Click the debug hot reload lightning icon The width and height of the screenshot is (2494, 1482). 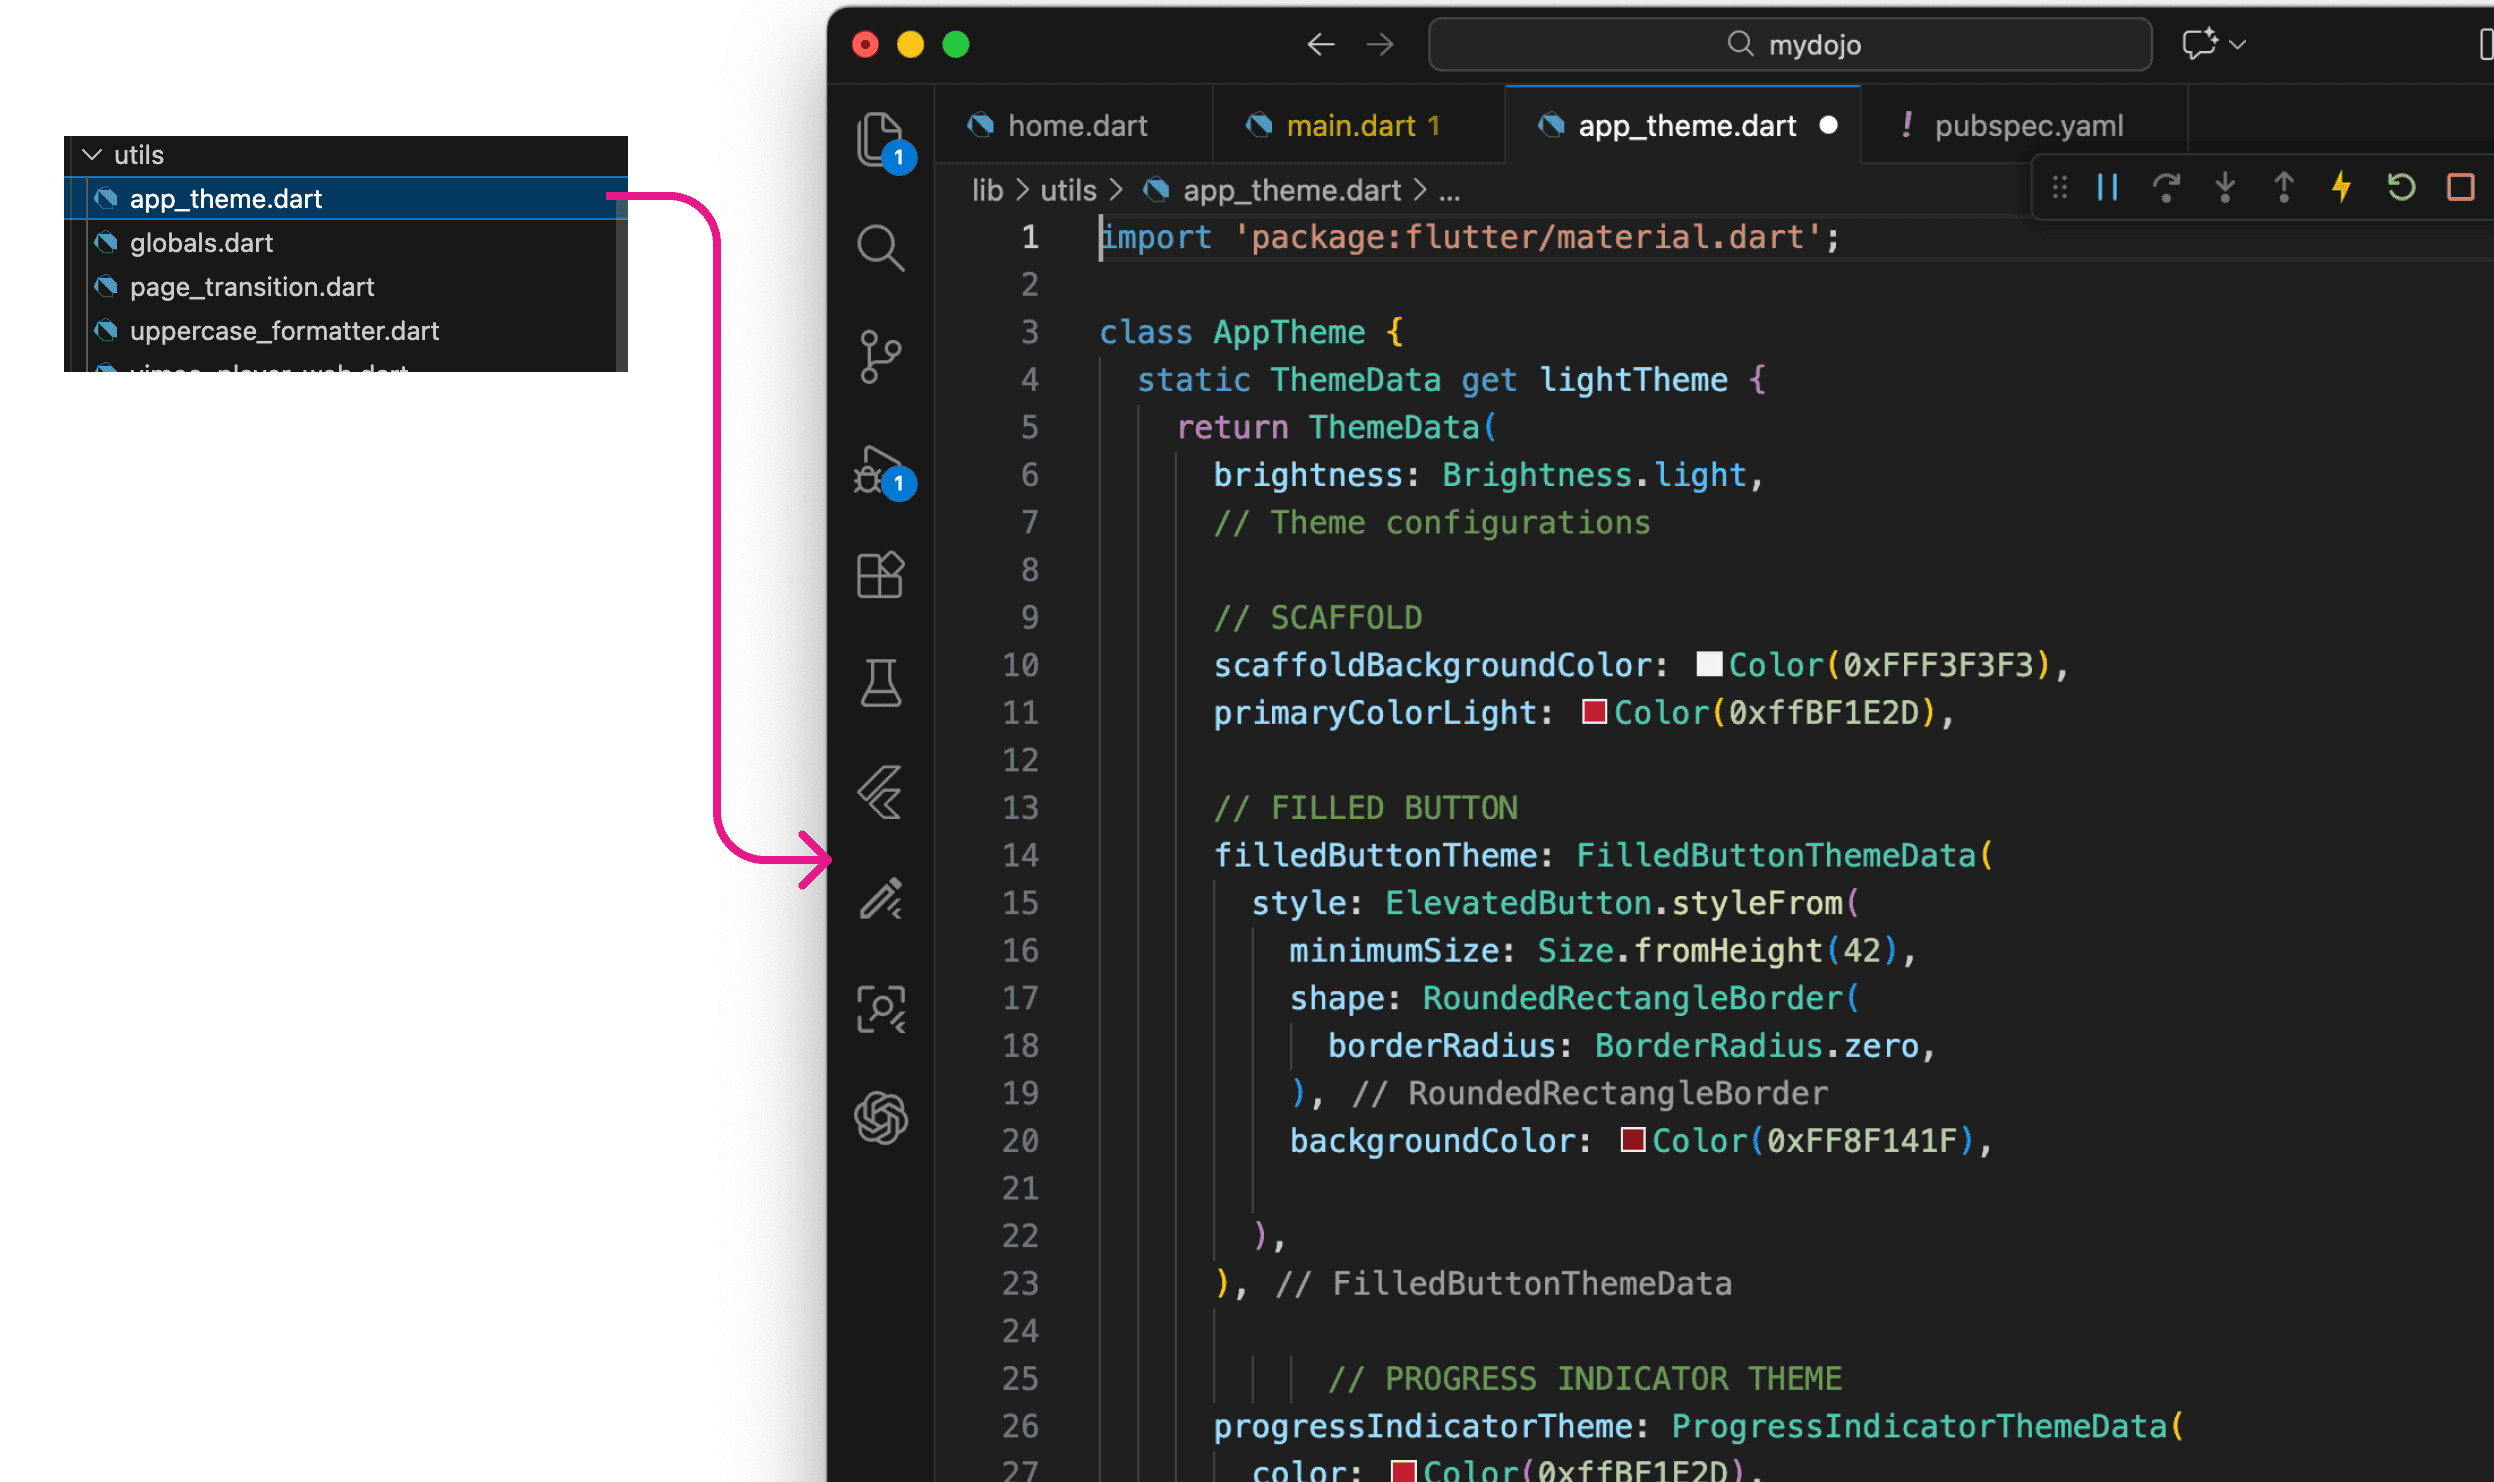click(x=2342, y=187)
